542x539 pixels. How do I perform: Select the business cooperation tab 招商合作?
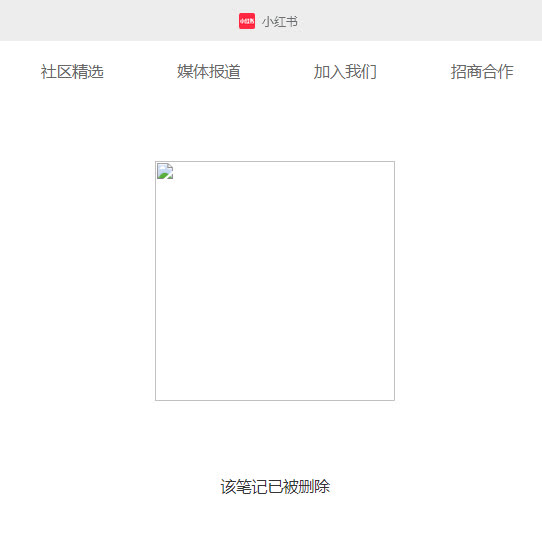tap(482, 72)
